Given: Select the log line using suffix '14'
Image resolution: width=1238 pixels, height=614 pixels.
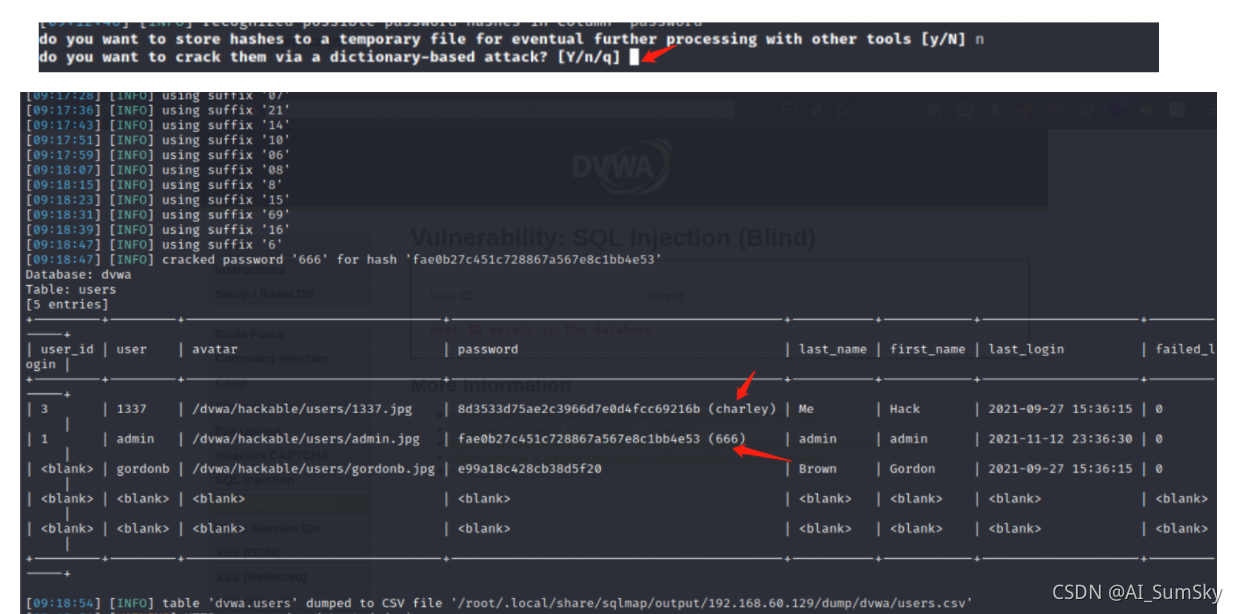Looking at the screenshot, I should [158, 125].
